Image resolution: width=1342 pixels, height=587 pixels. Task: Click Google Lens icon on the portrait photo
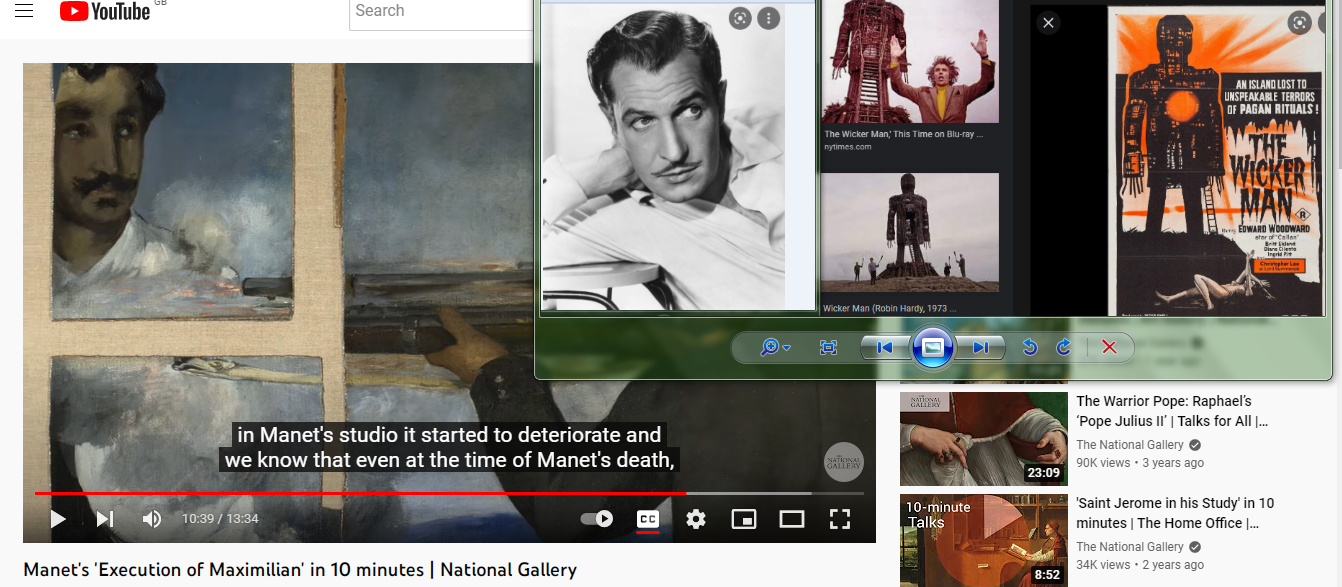point(740,18)
